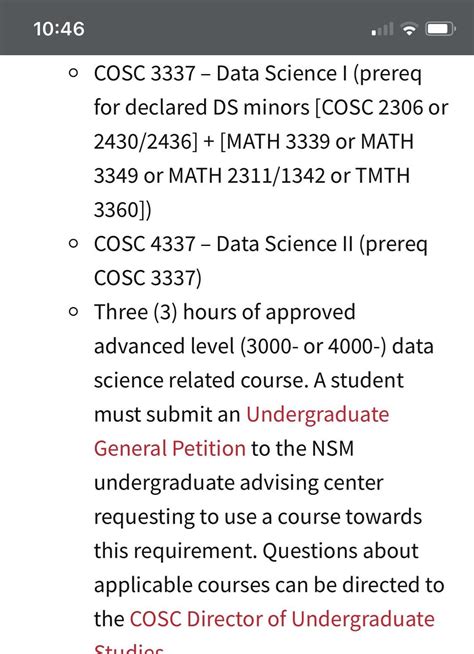Tap the 10:46 clock in status bar
This screenshot has width=474, height=654.
pos(59,29)
